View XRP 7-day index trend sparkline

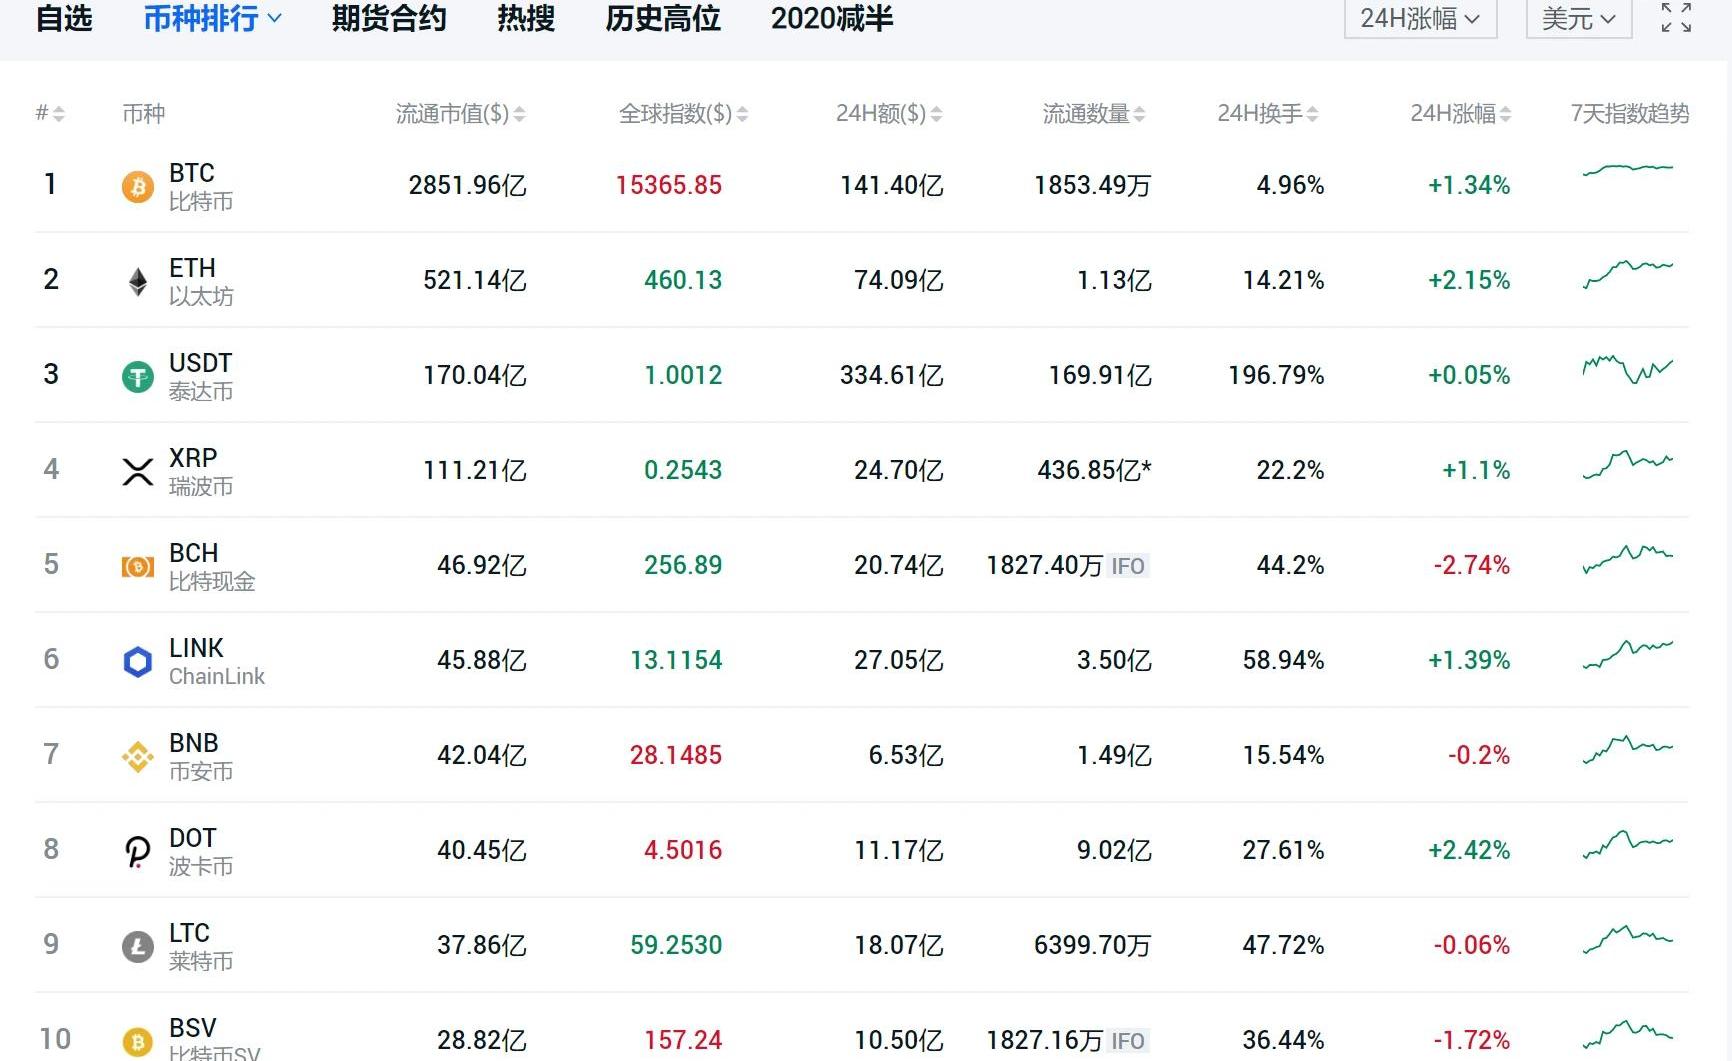(1628, 464)
